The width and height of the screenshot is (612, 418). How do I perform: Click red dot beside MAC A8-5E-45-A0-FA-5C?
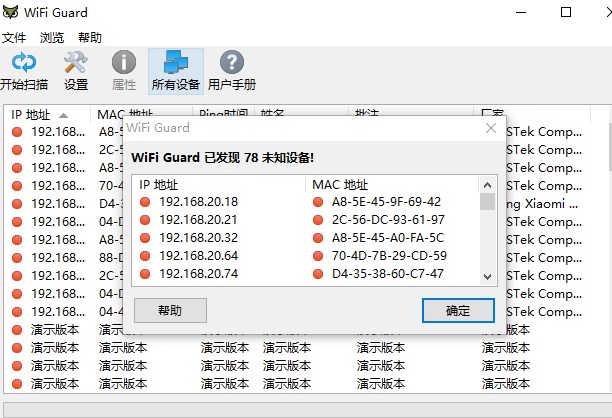click(318, 238)
